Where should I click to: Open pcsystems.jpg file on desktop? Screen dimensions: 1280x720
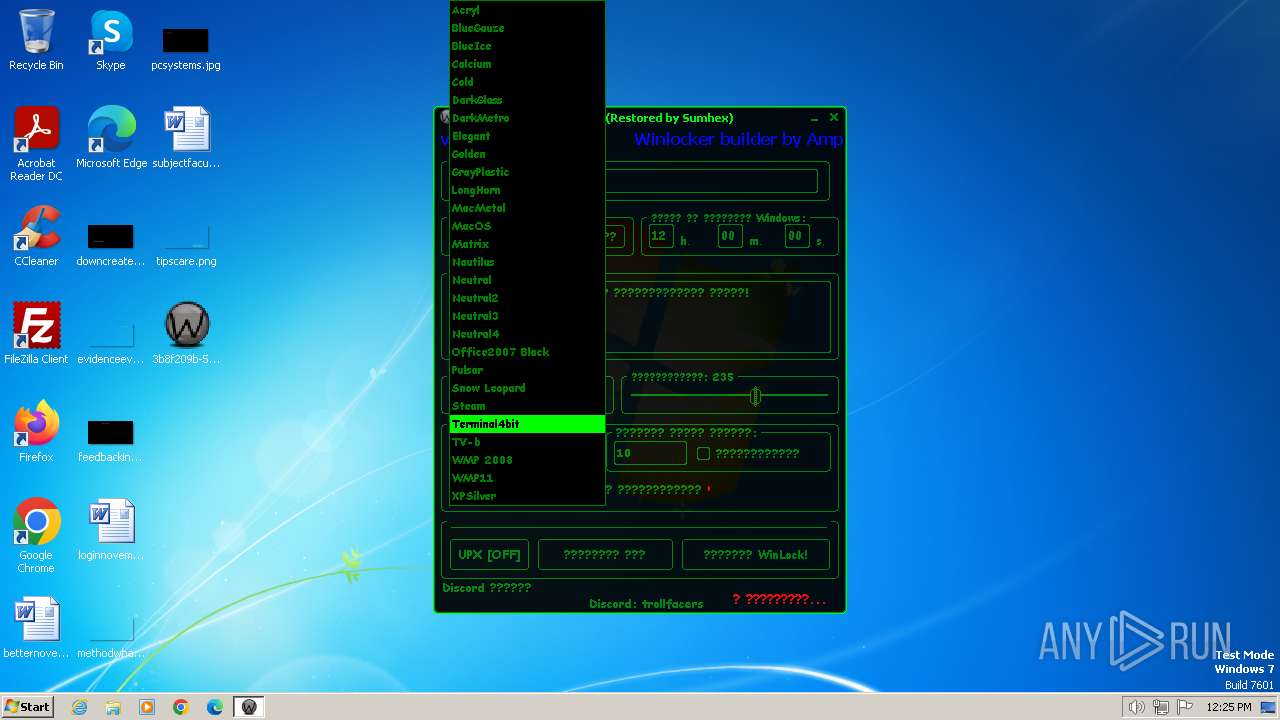pos(186,48)
